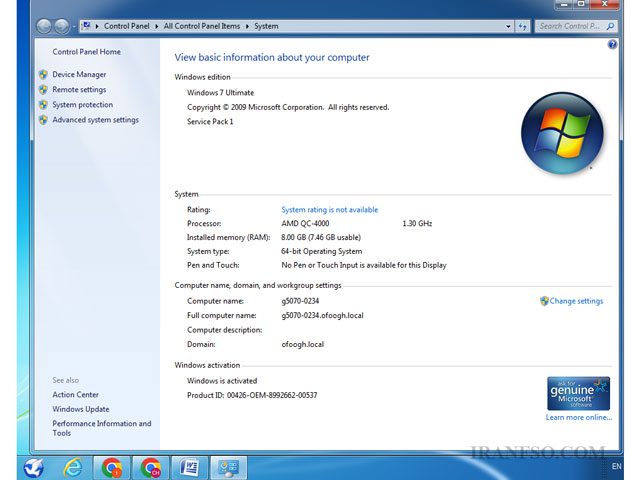The image size is (640, 480).
Task: Expand arrow before Control Panel breadcrumb
Action: click(97, 27)
